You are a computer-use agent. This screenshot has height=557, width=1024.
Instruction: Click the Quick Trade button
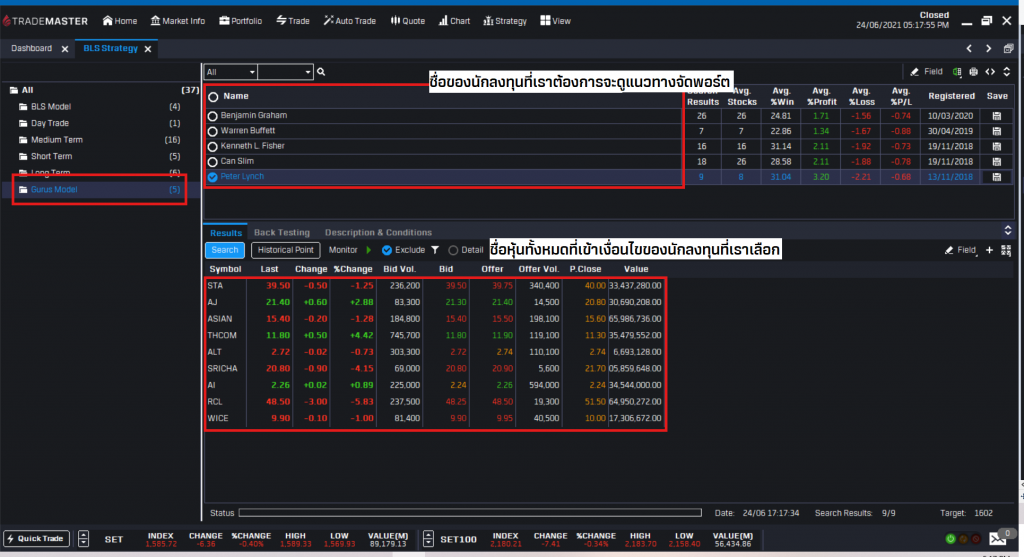(x=37, y=539)
